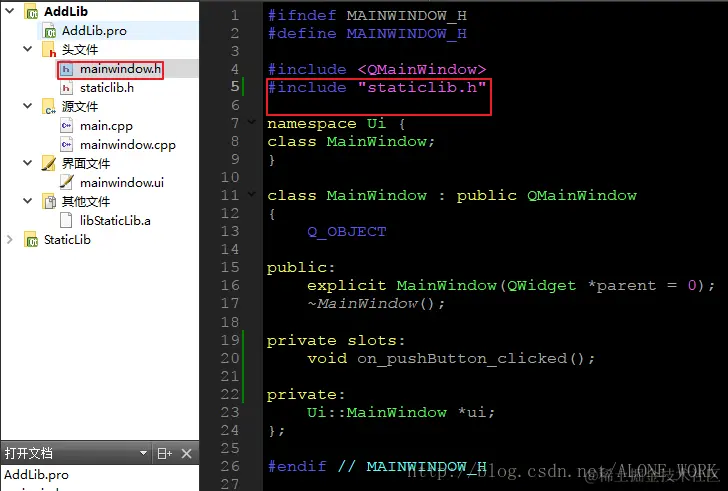Select the 其他文件 folder label
The height and width of the screenshot is (491, 728).
(x=86, y=201)
